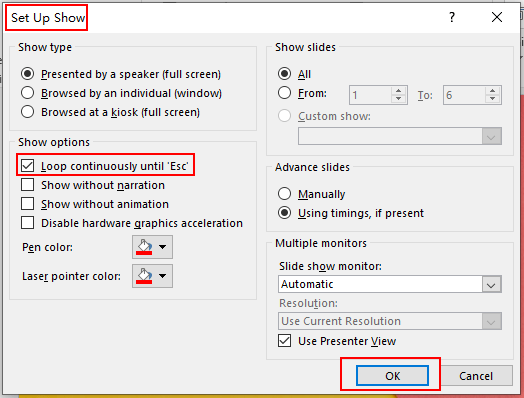Click the To slide number field

click(464, 95)
